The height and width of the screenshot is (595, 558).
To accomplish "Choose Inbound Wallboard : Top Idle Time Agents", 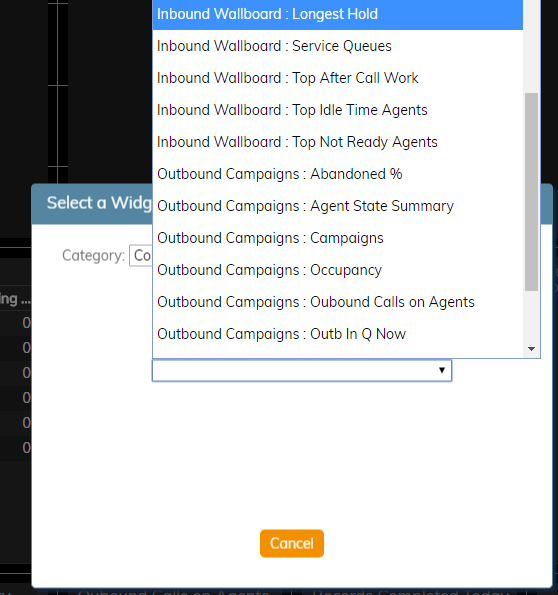I will 337,110.
